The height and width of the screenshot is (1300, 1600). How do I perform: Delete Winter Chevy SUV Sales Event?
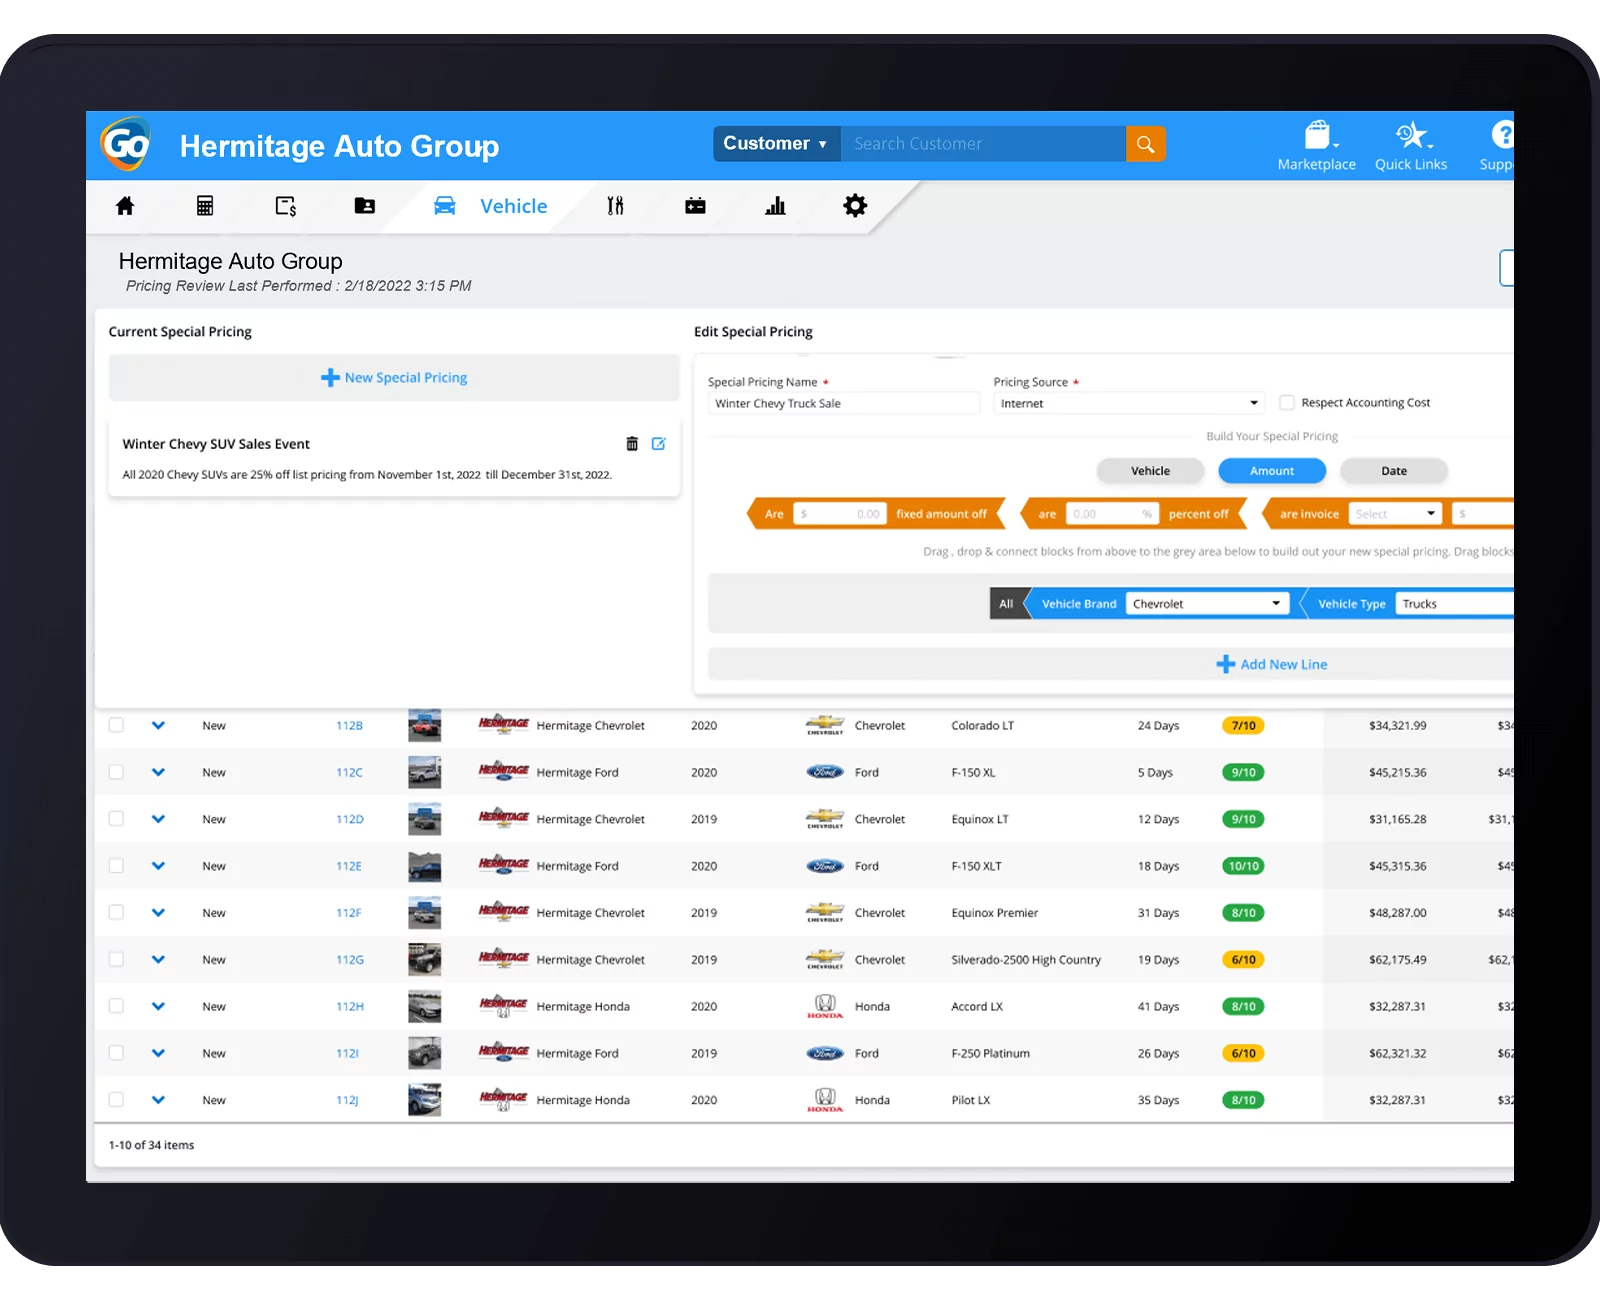point(632,444)
